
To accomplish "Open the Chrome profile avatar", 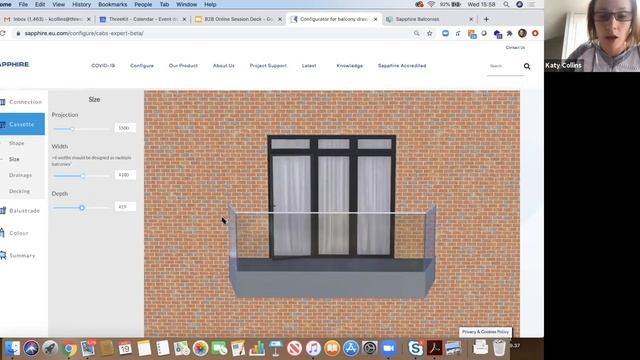I will pyautogui.click(x=522, y=33).
